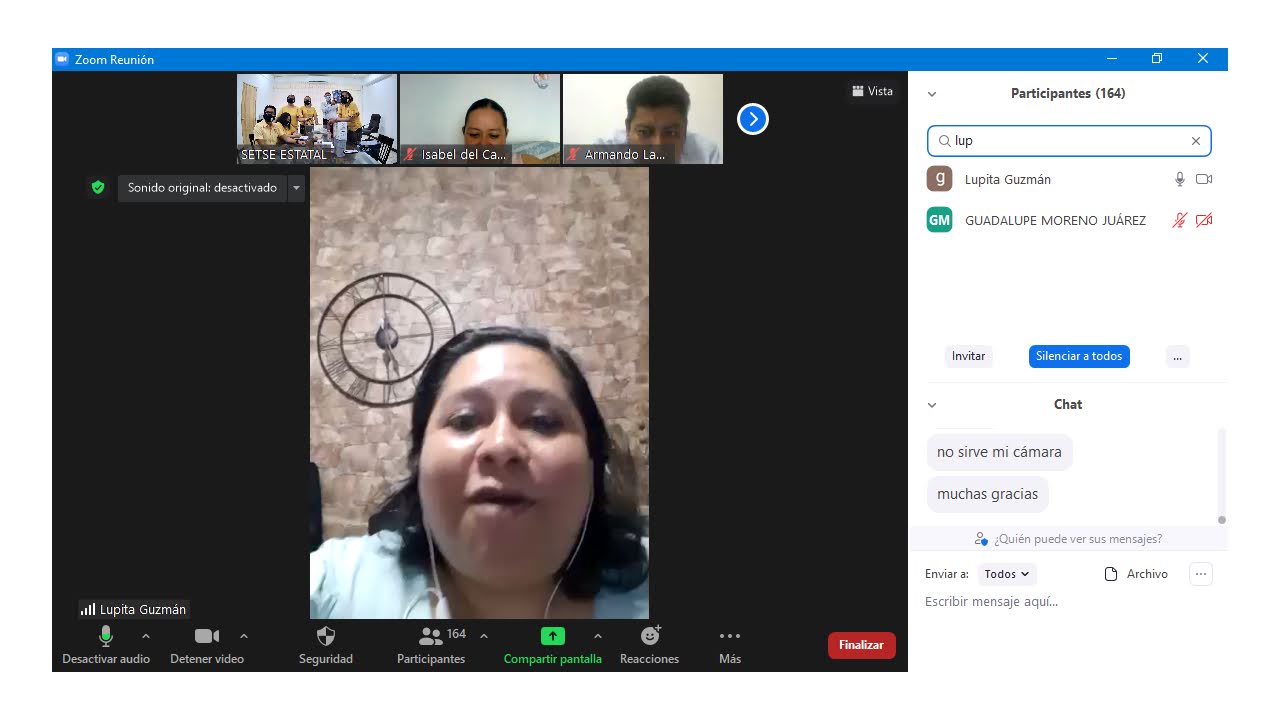Click Lupita Guzmán microphone icon in participants list
Screen dimensions: 1280x720
tap(1180, 179)
